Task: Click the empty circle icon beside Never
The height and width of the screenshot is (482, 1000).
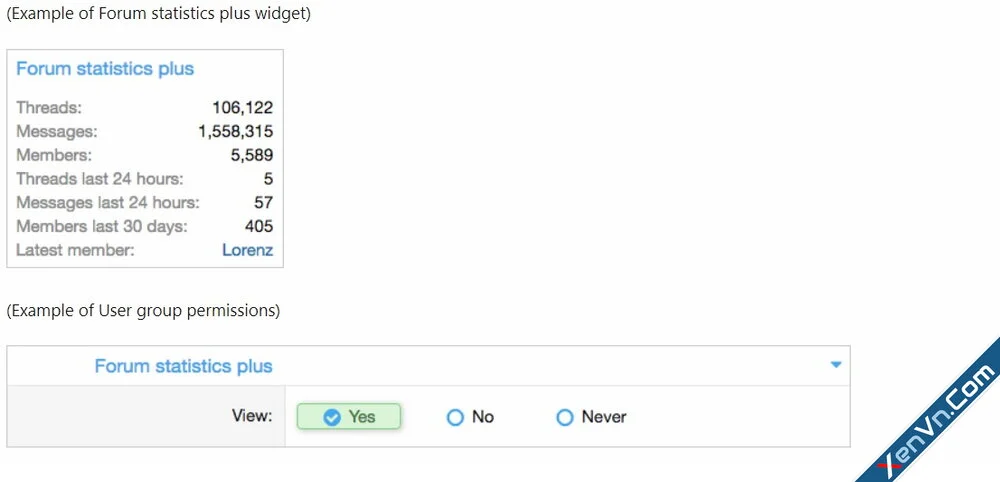Action: [565, 417]
